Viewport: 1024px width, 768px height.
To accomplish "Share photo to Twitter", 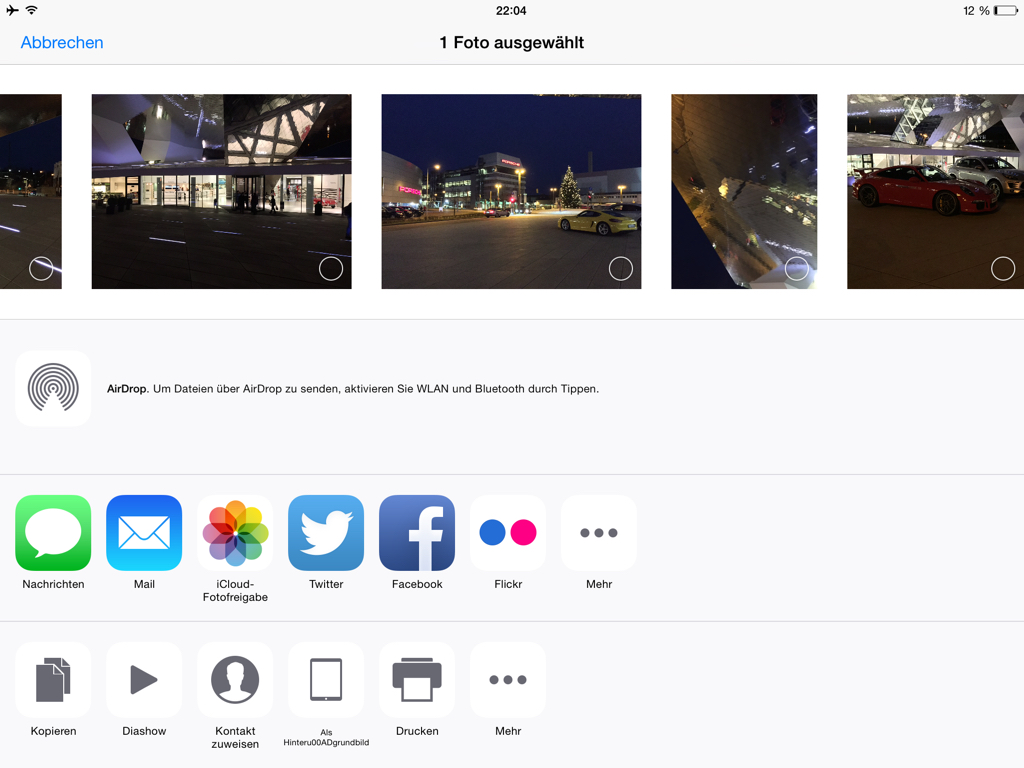I will point(326,533).
